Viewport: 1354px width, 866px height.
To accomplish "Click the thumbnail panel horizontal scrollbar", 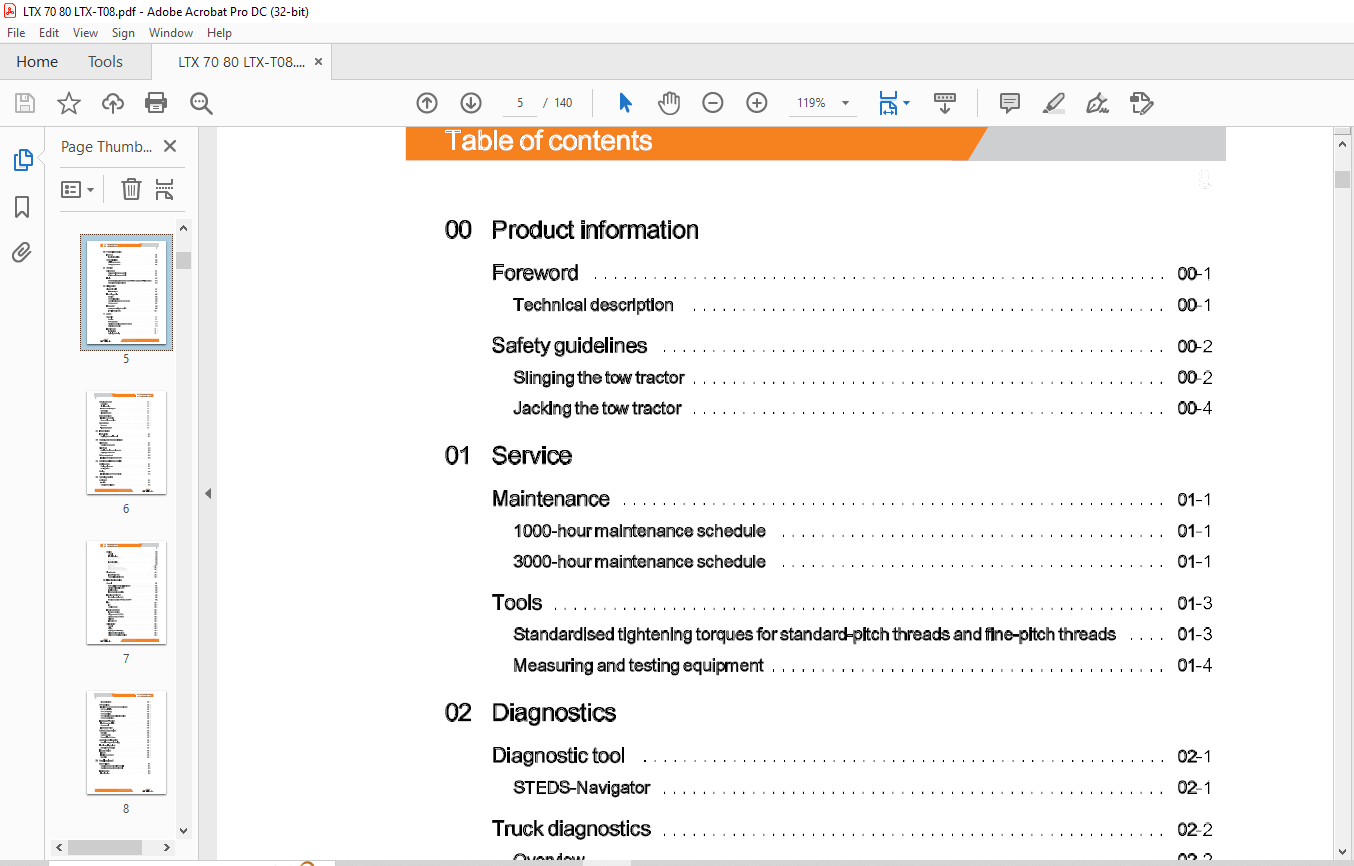I will (105, 847).
